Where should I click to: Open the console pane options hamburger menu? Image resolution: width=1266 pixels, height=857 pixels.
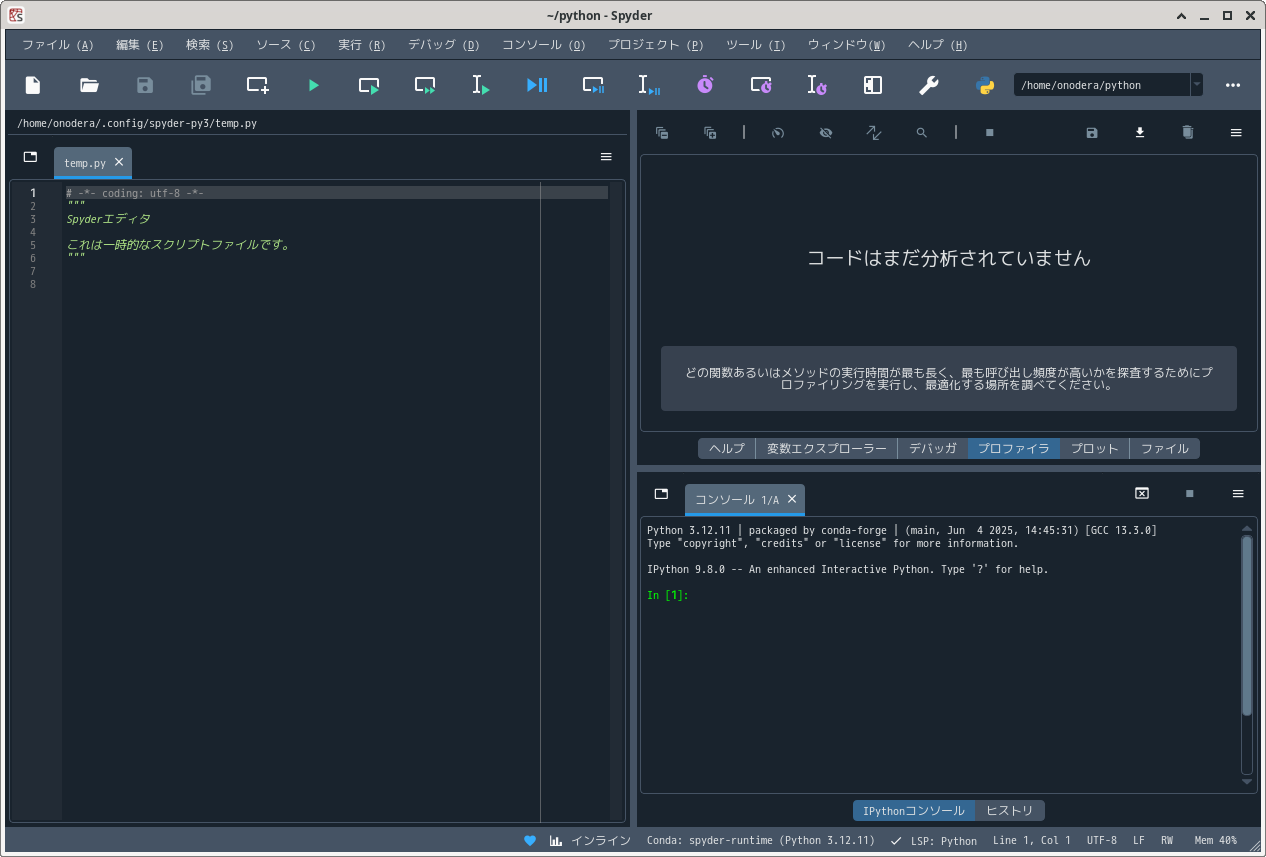pyautogui.click(x=1238, y=493)
